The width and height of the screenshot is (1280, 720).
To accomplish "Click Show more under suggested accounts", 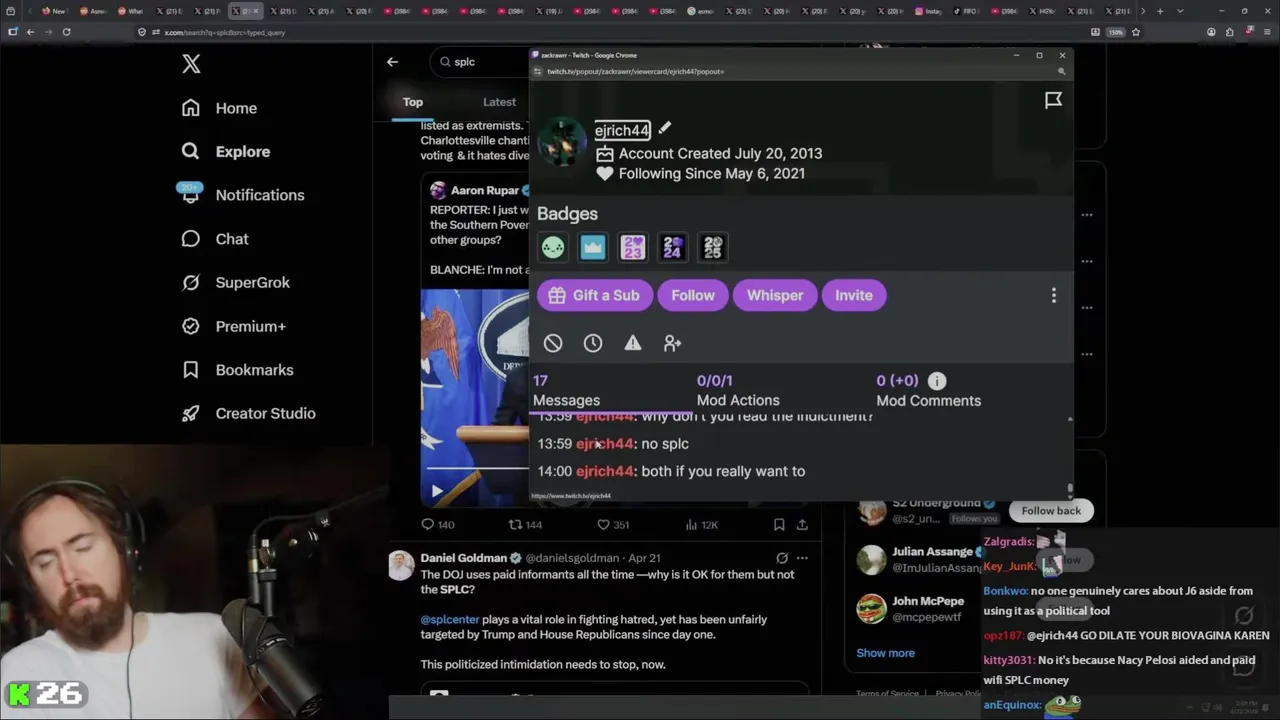I will (x=885, y=653).
